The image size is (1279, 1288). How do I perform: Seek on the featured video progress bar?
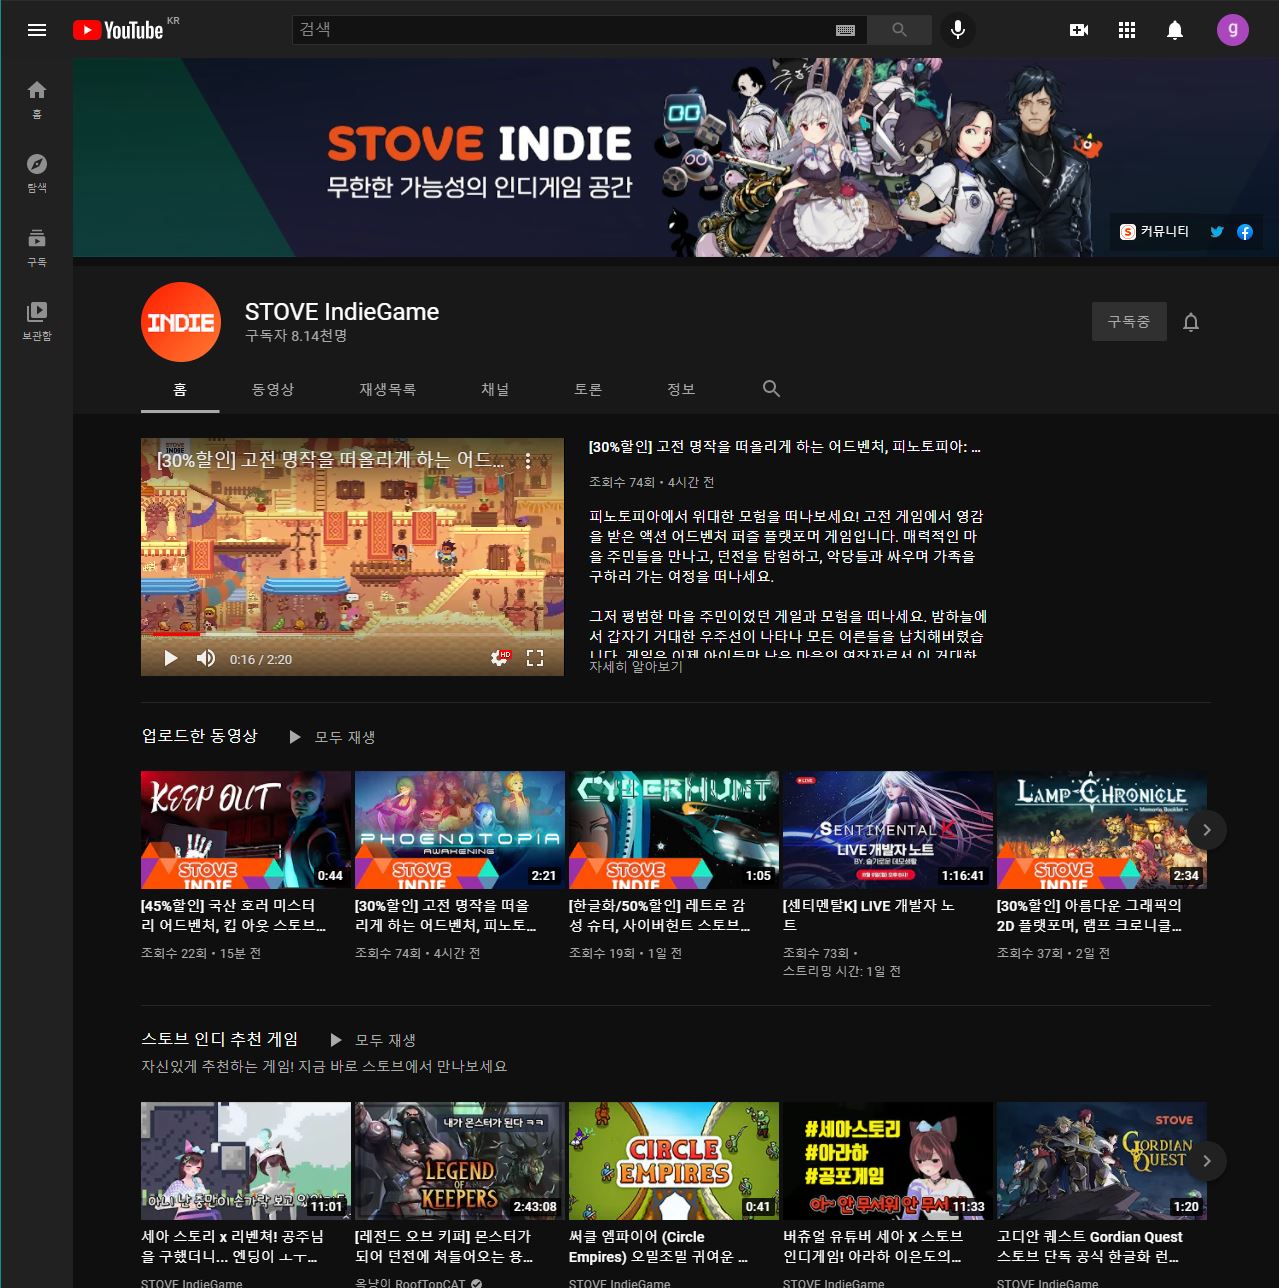pos(352,635)
